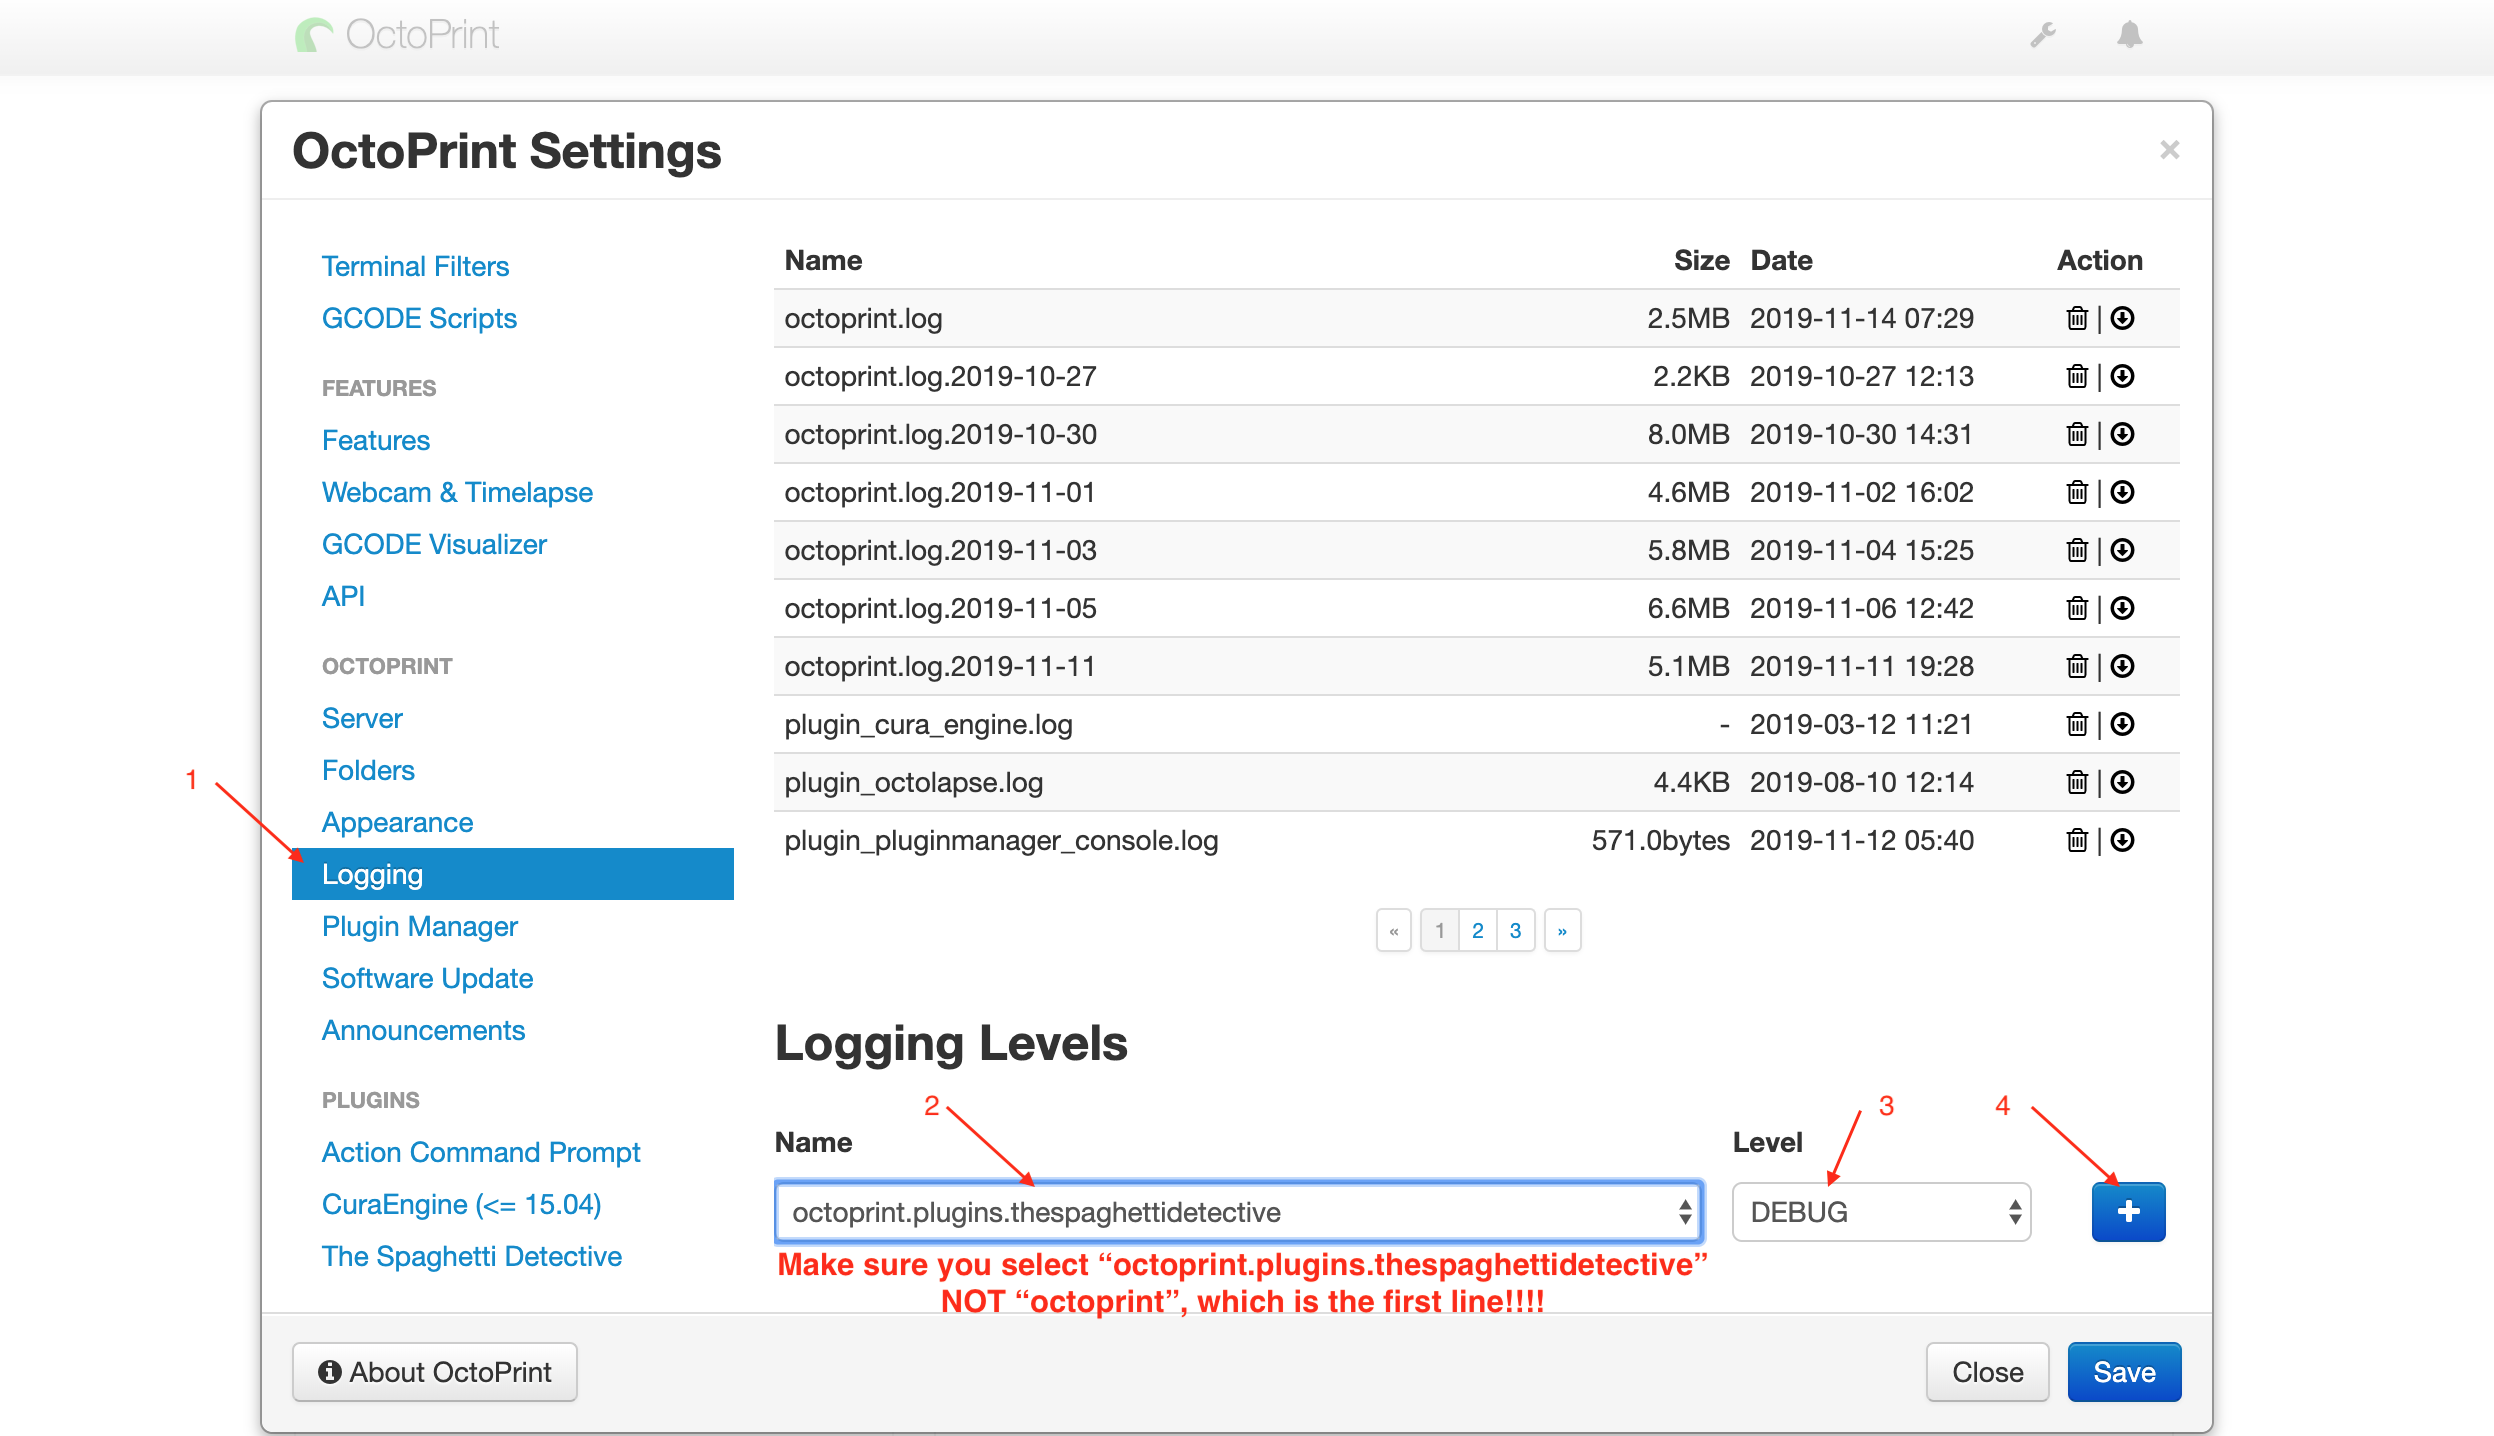Download octoprint.log.2019-11-11

[2122, 666]
